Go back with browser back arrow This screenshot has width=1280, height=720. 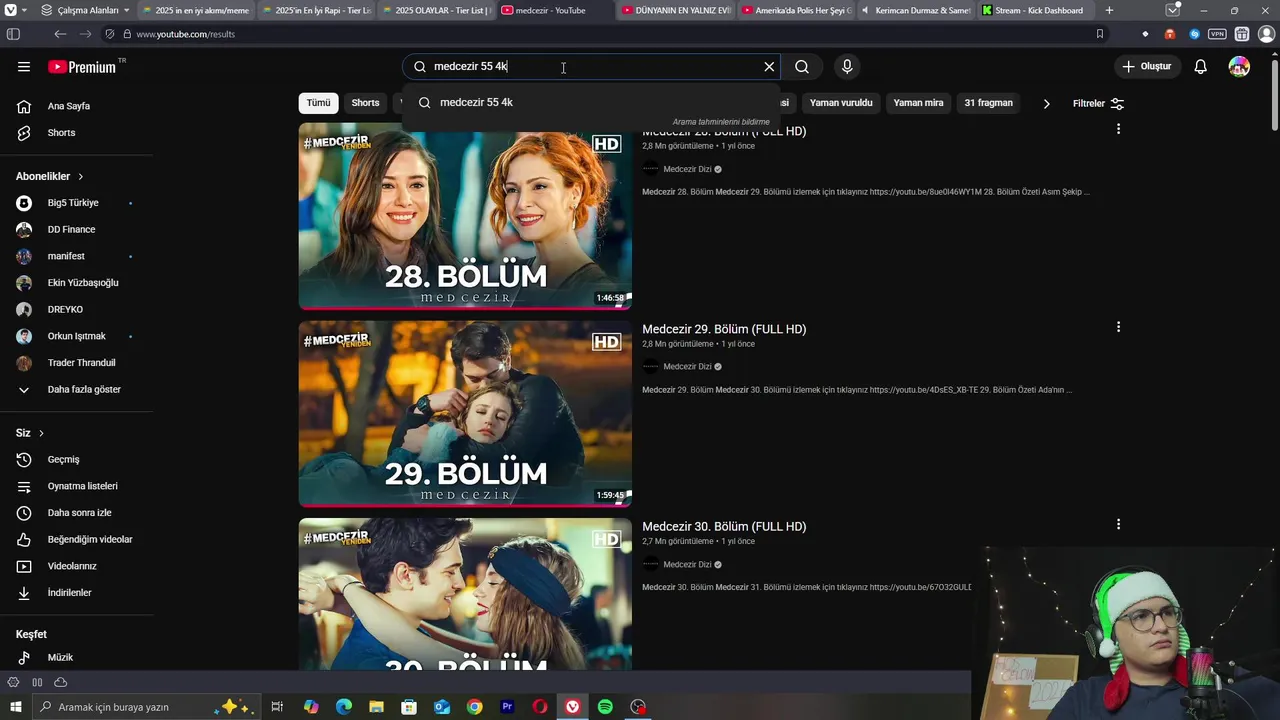60,34
